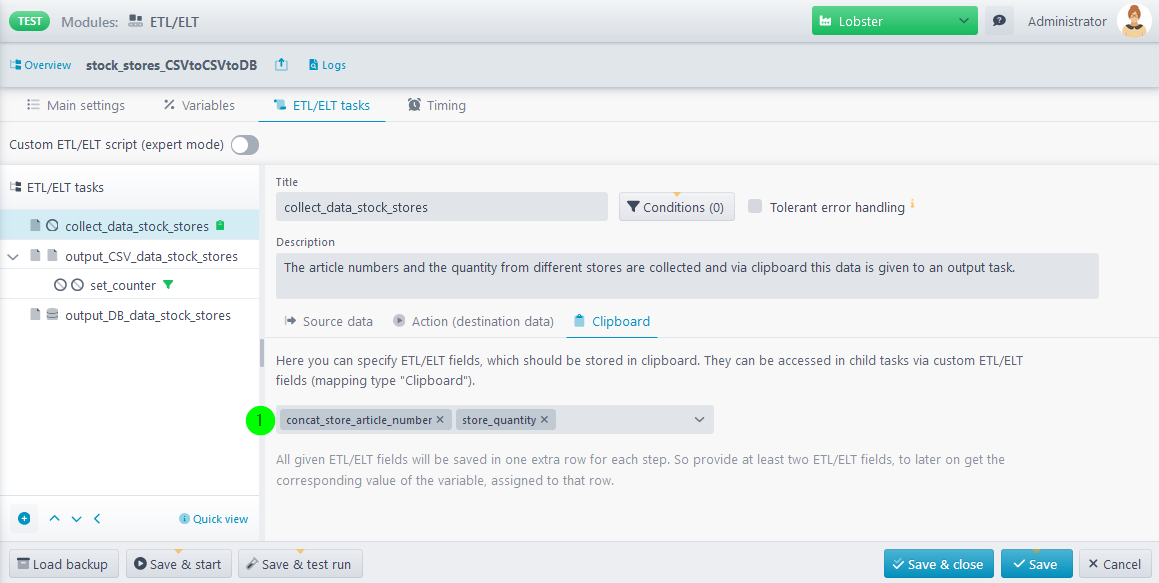Click the Cancel button
Image resolution: width=1159 pixels, height=583 pixels.
point(1115,564)
